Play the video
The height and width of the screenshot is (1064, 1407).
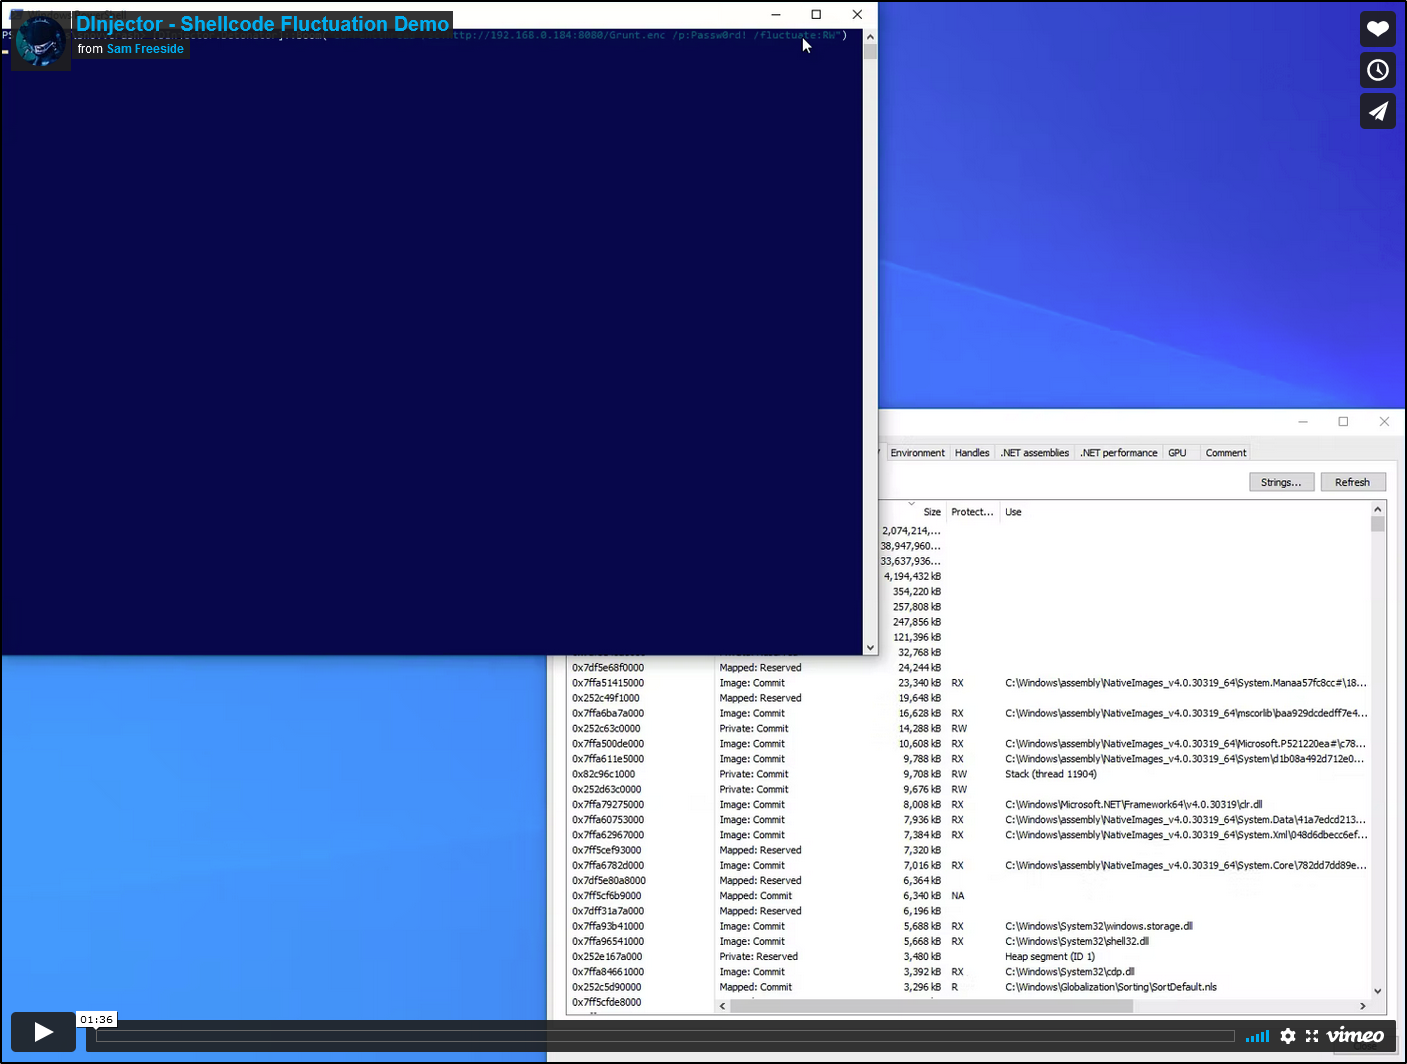pyautogui.click(x=43, y=1032)
